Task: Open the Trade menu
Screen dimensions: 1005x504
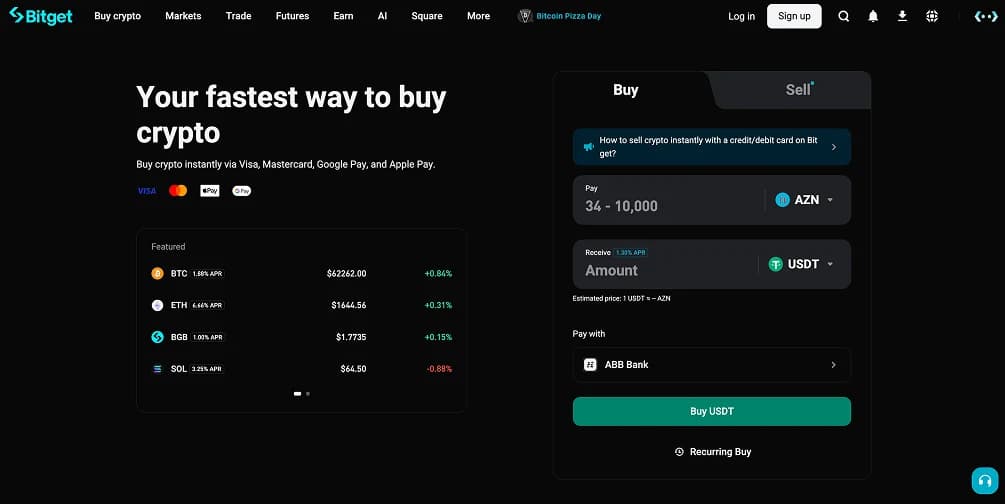Action: [x=238, y=16]
